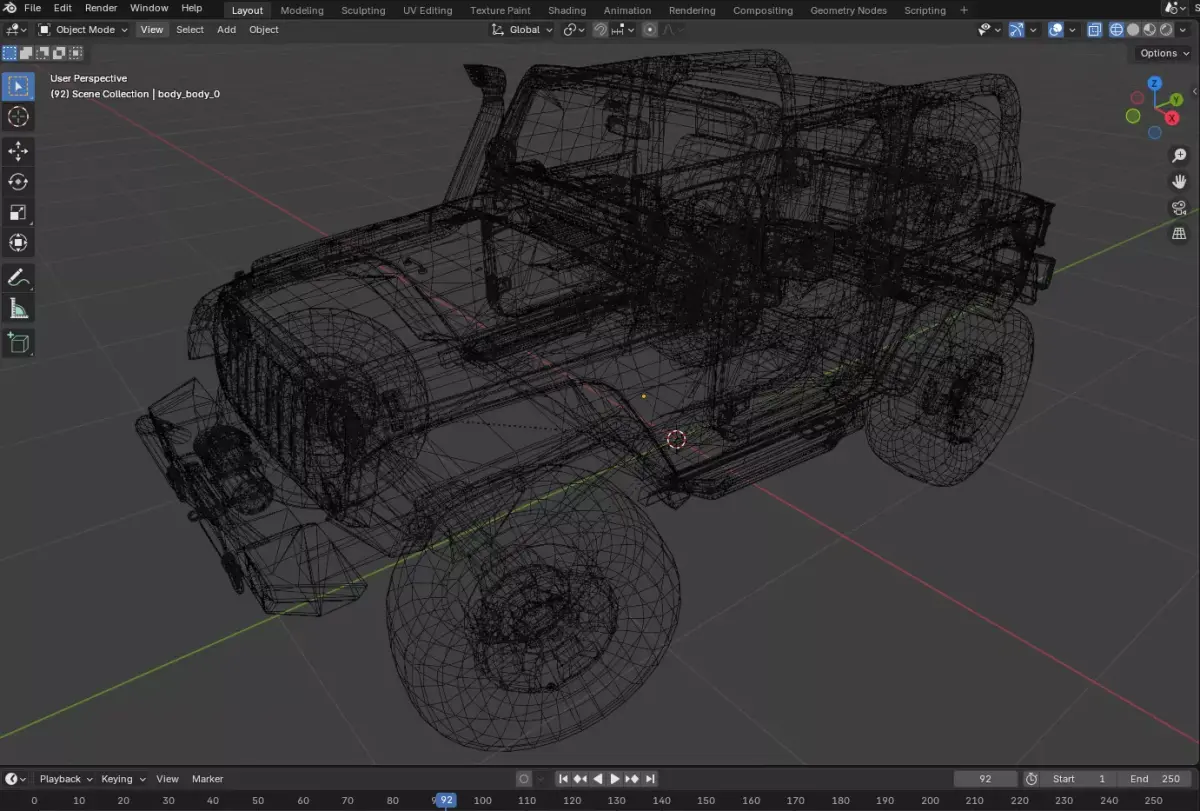Open the Edit menu

(x=62, y=8)
